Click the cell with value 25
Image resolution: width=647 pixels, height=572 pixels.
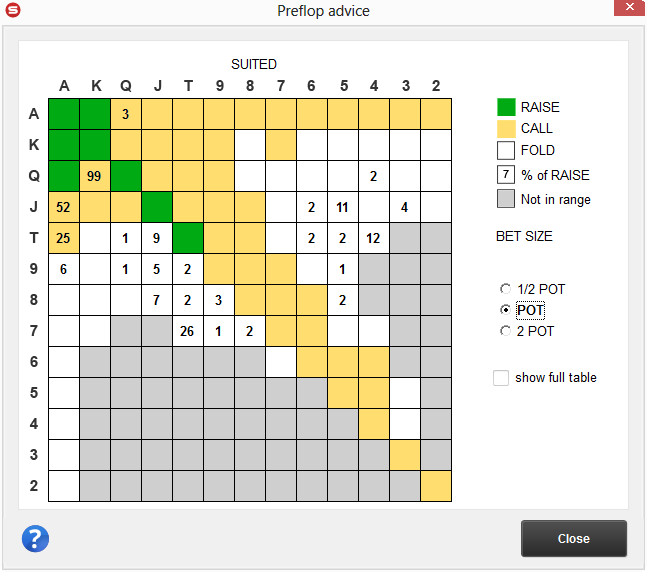click(x=63, y=238)
